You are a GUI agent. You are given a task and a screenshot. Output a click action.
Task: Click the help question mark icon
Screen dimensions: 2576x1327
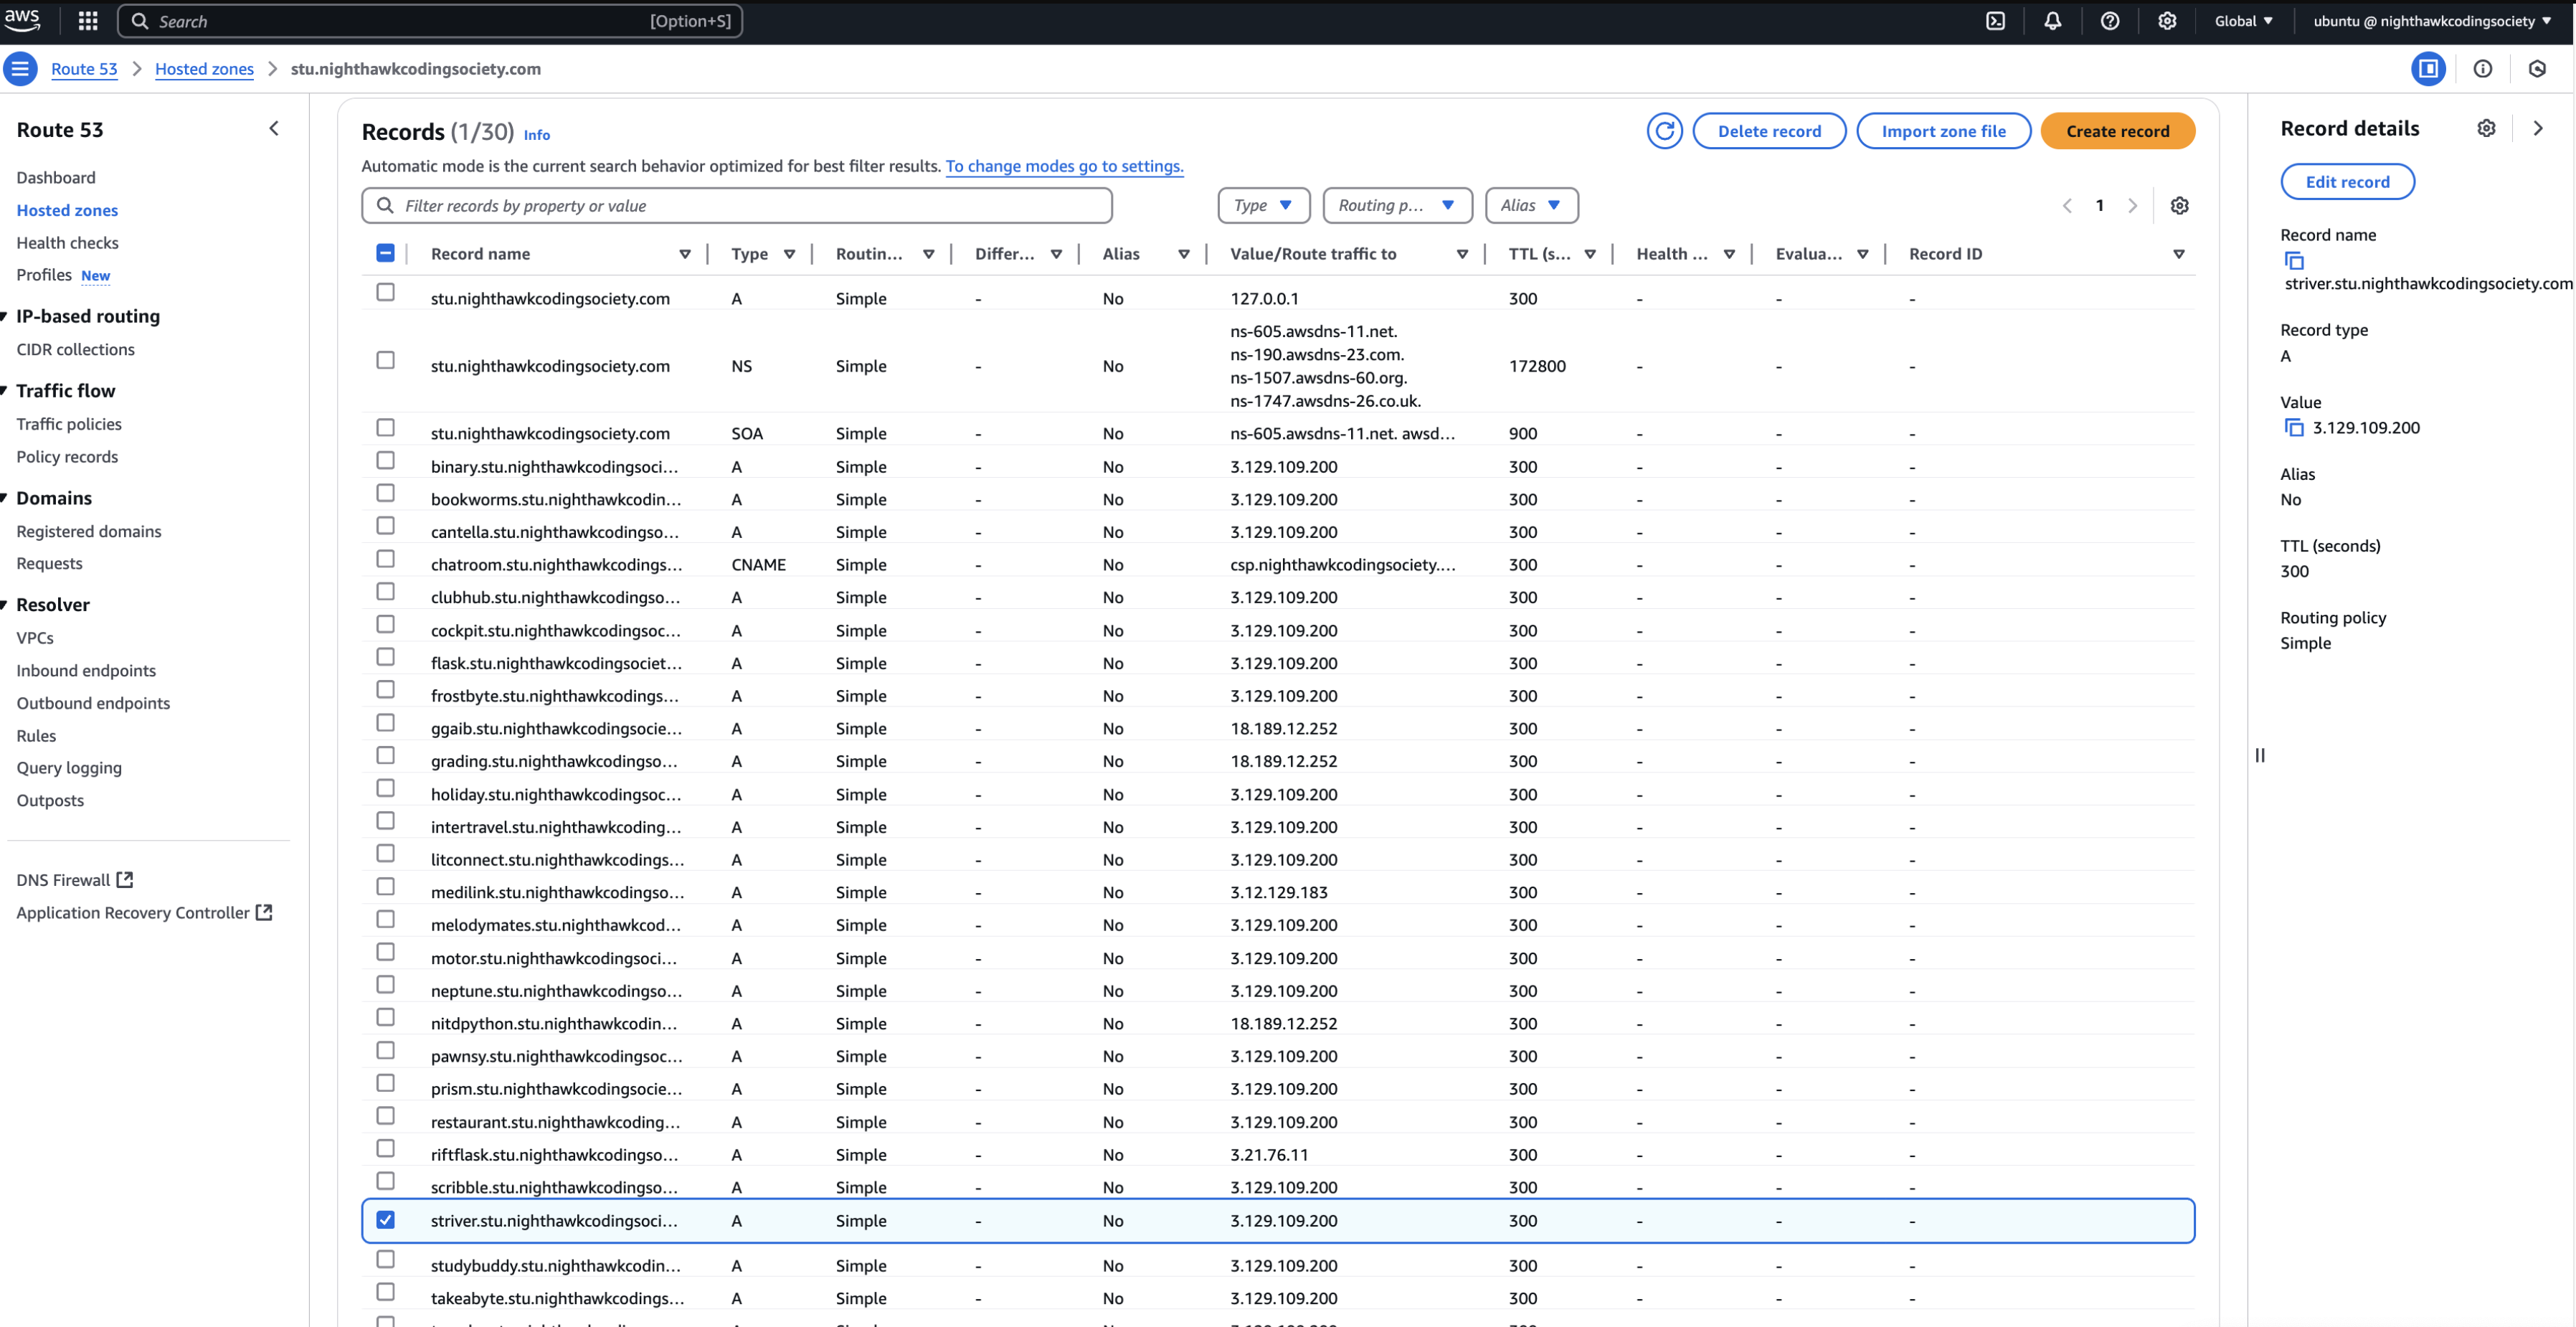[x=2109, y=20]
